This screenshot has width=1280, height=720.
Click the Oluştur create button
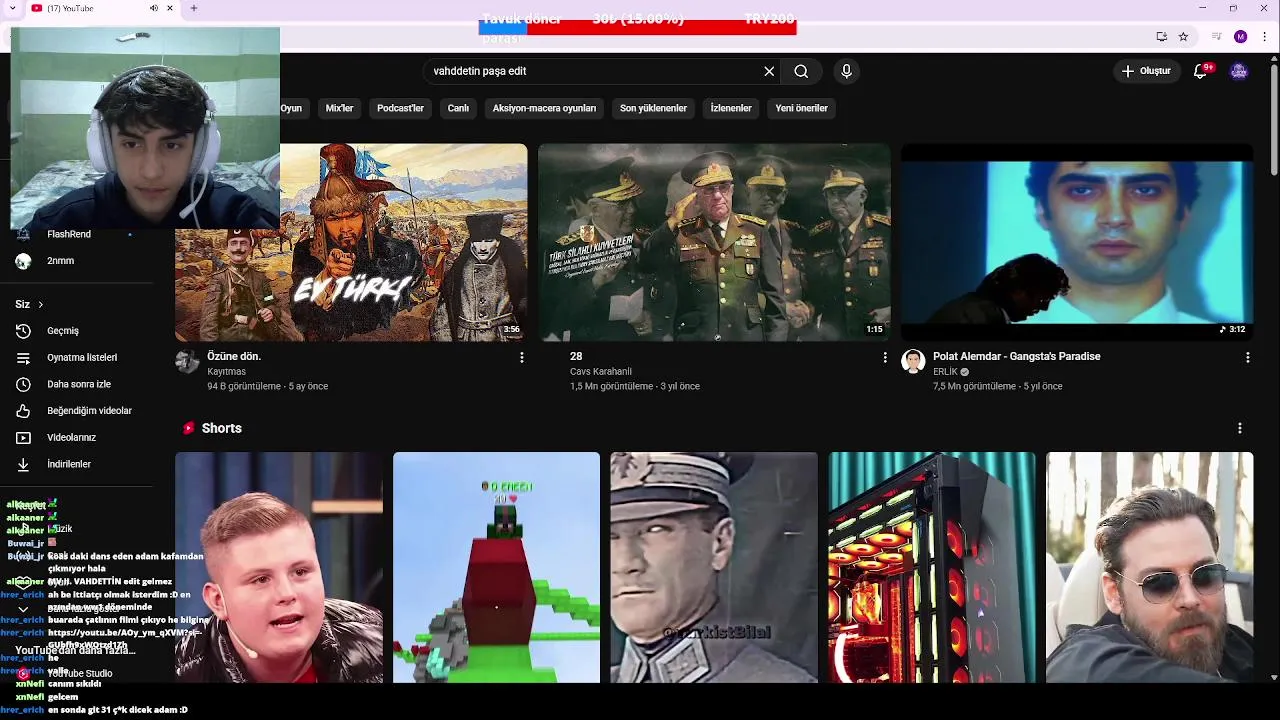1146,71
